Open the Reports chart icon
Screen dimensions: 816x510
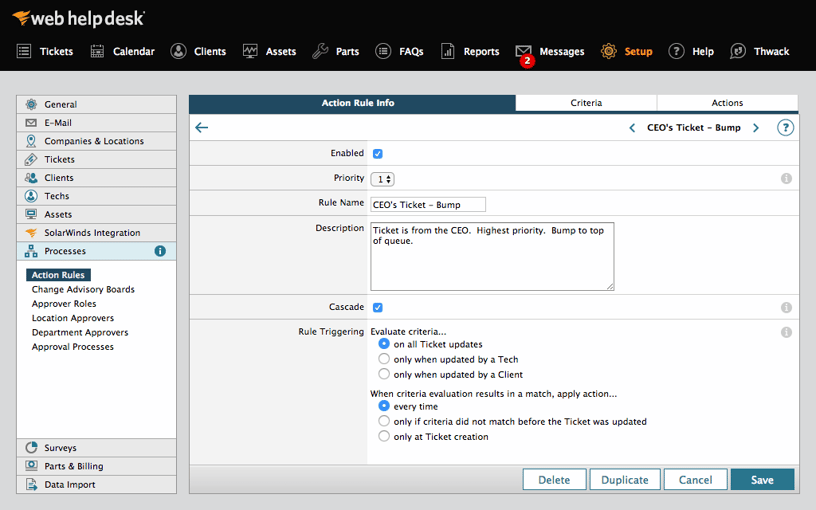pyautogui.click(x=448, y=51)
